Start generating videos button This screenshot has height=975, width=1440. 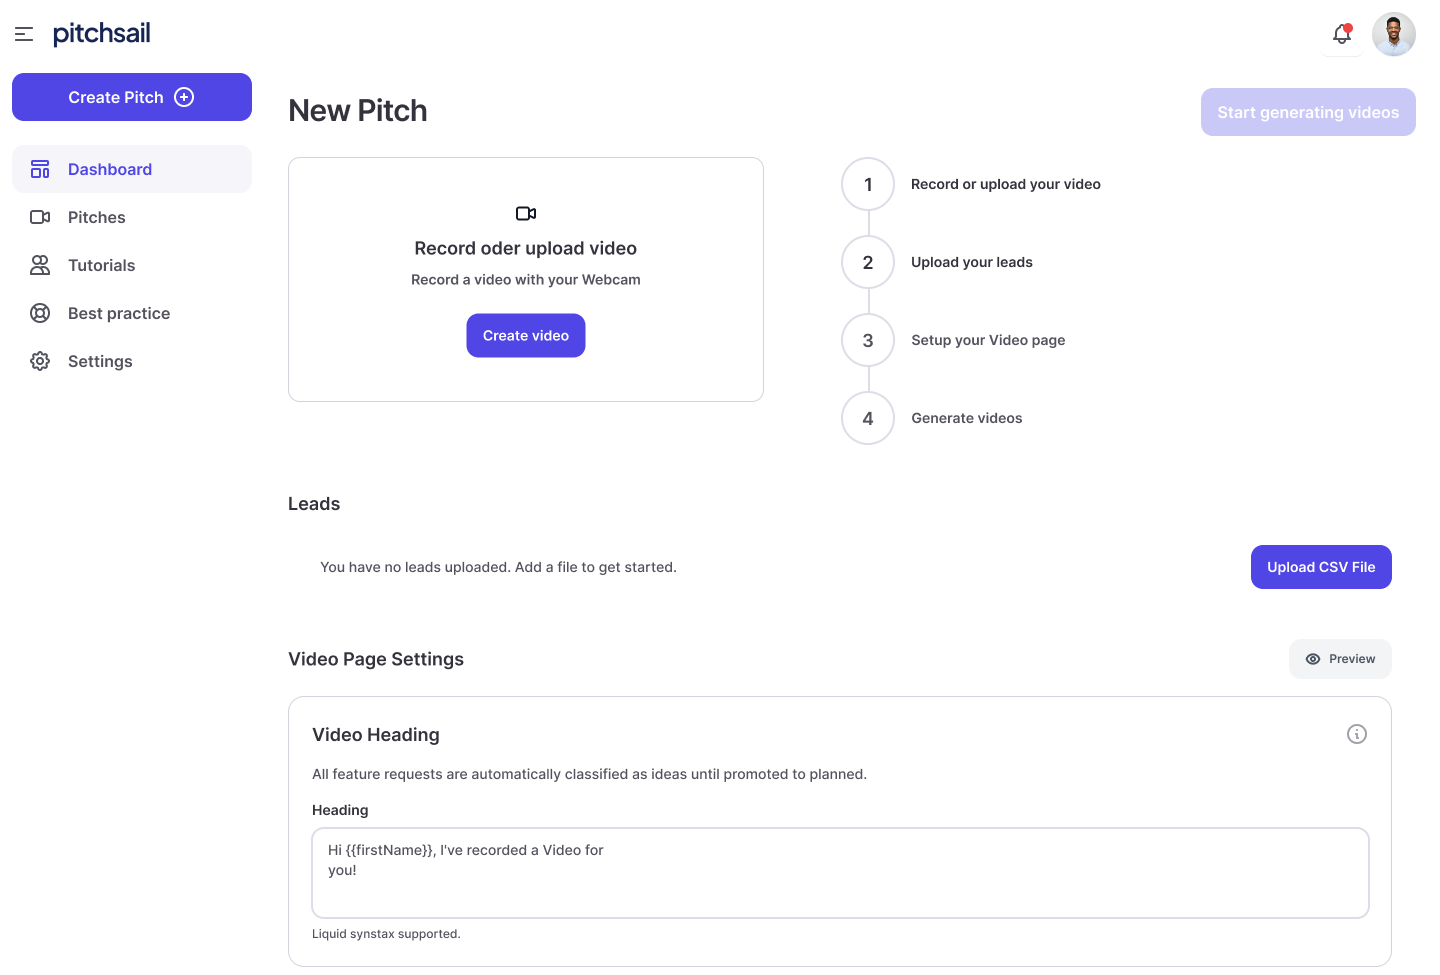(x=1308, y=112)
